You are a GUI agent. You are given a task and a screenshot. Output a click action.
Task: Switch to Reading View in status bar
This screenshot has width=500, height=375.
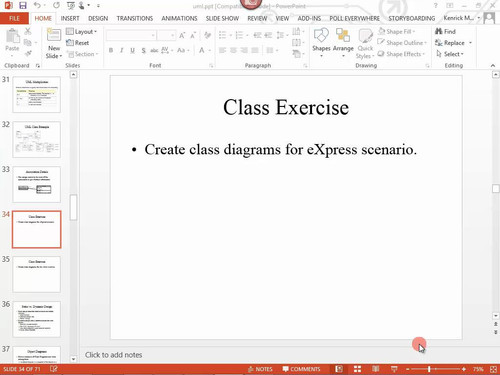click(x=376, y=369)
